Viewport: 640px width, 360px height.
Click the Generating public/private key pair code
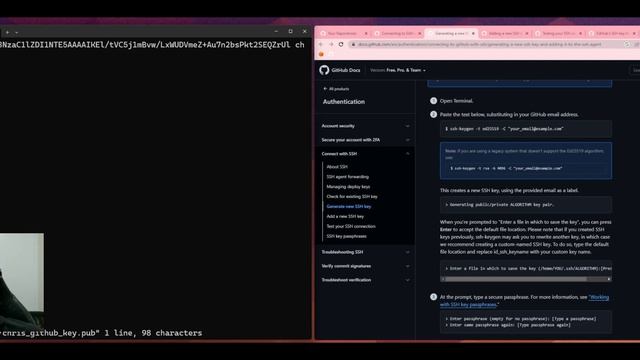coord(526,204)
